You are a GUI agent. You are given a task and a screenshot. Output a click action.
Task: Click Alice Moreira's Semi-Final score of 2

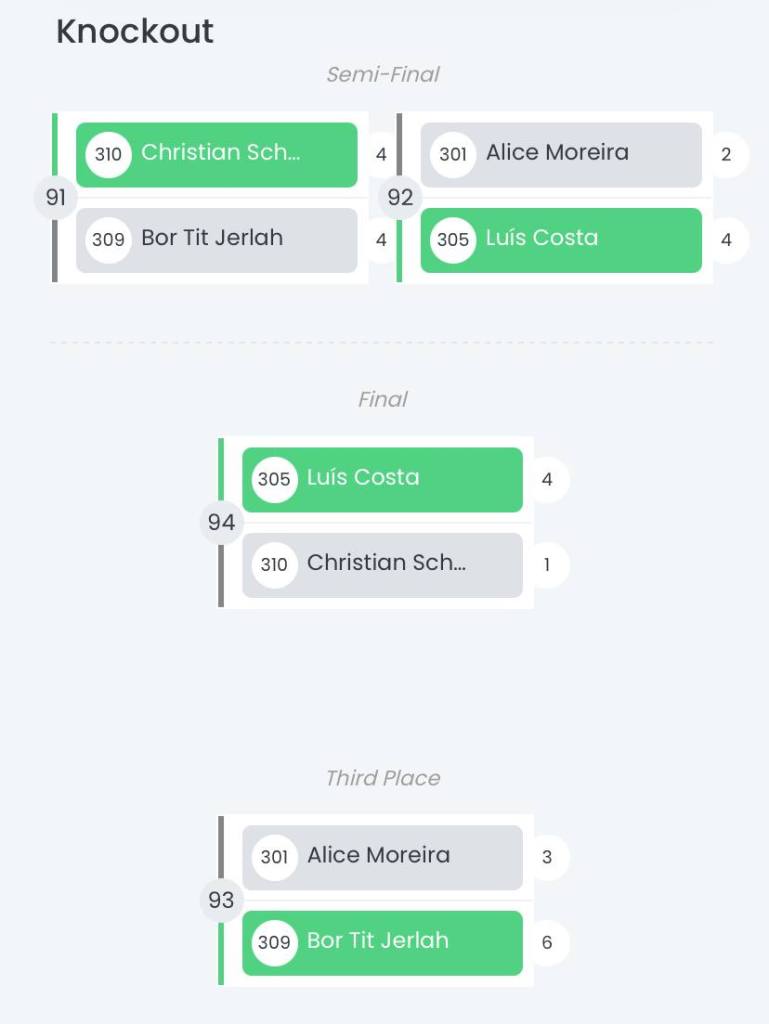point(726,155)
